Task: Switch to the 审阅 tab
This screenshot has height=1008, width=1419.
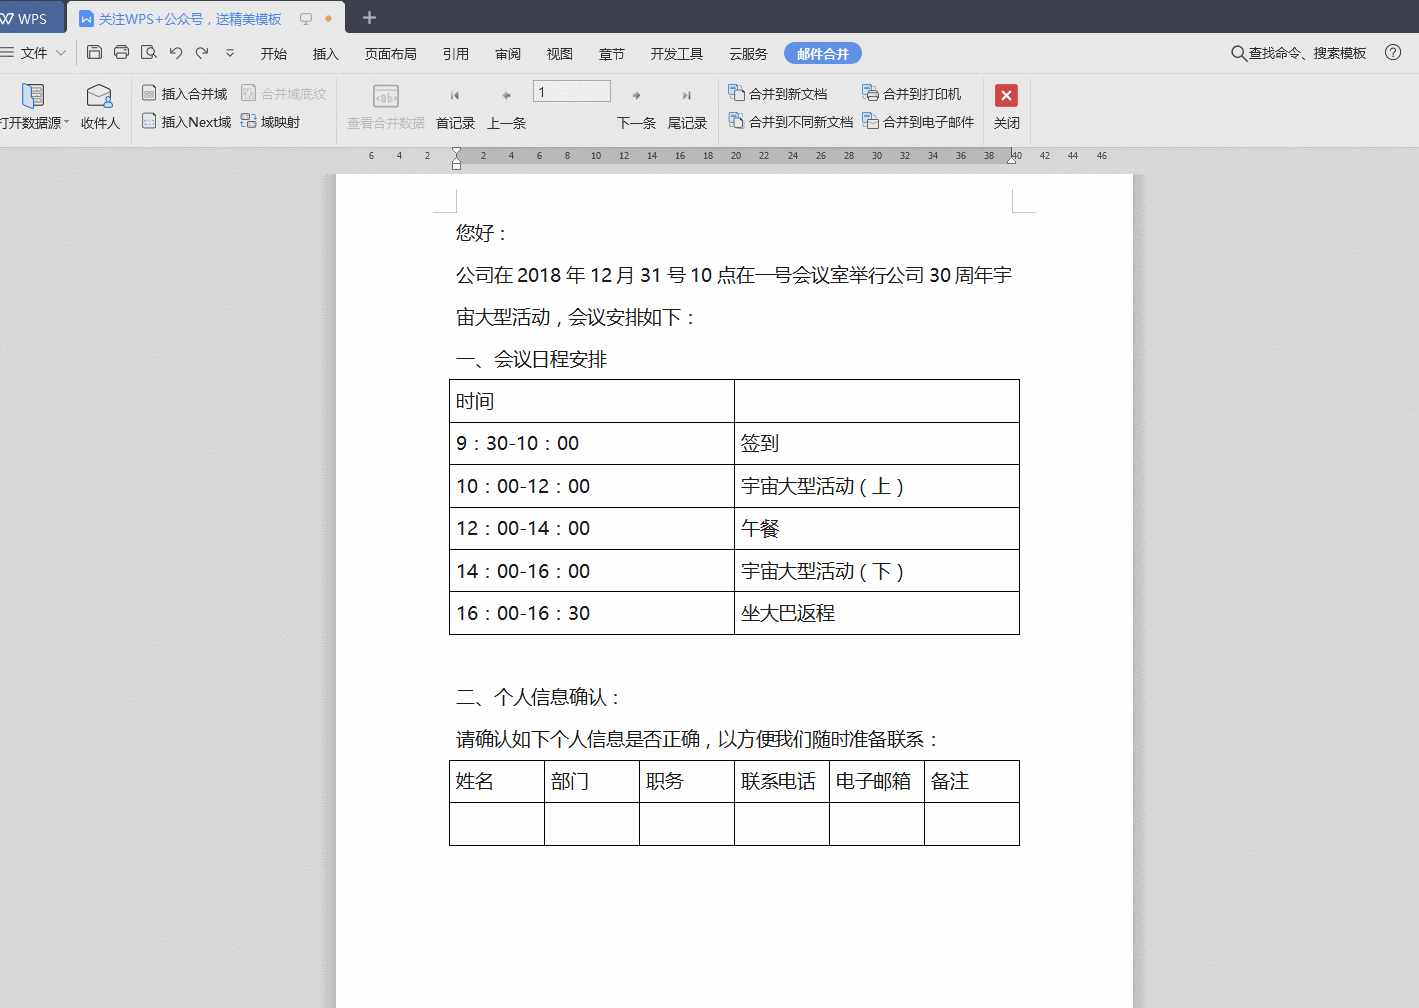Action: click(508, 54)
